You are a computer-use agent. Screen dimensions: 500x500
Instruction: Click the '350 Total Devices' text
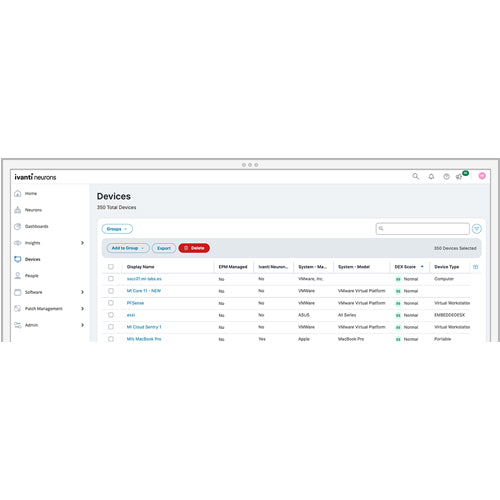point(116,207)
